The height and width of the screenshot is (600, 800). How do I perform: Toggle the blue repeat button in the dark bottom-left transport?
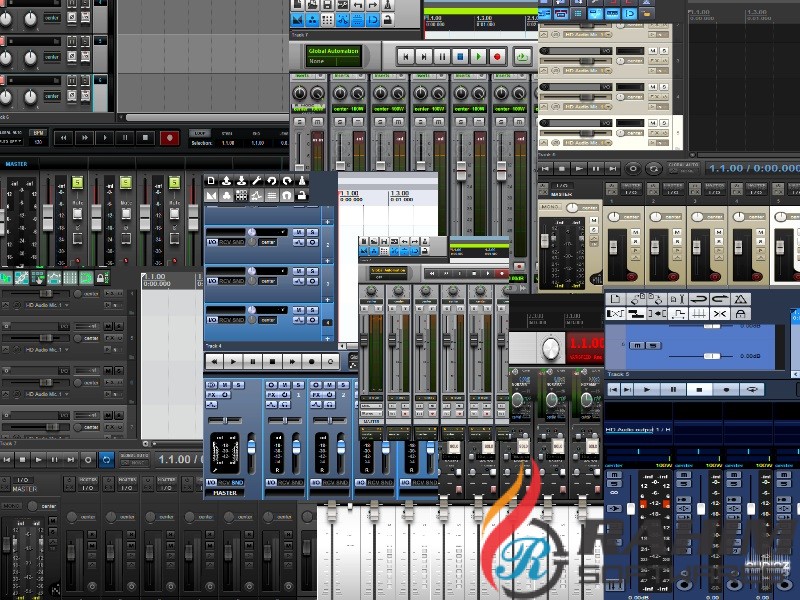tap(105, 459)
